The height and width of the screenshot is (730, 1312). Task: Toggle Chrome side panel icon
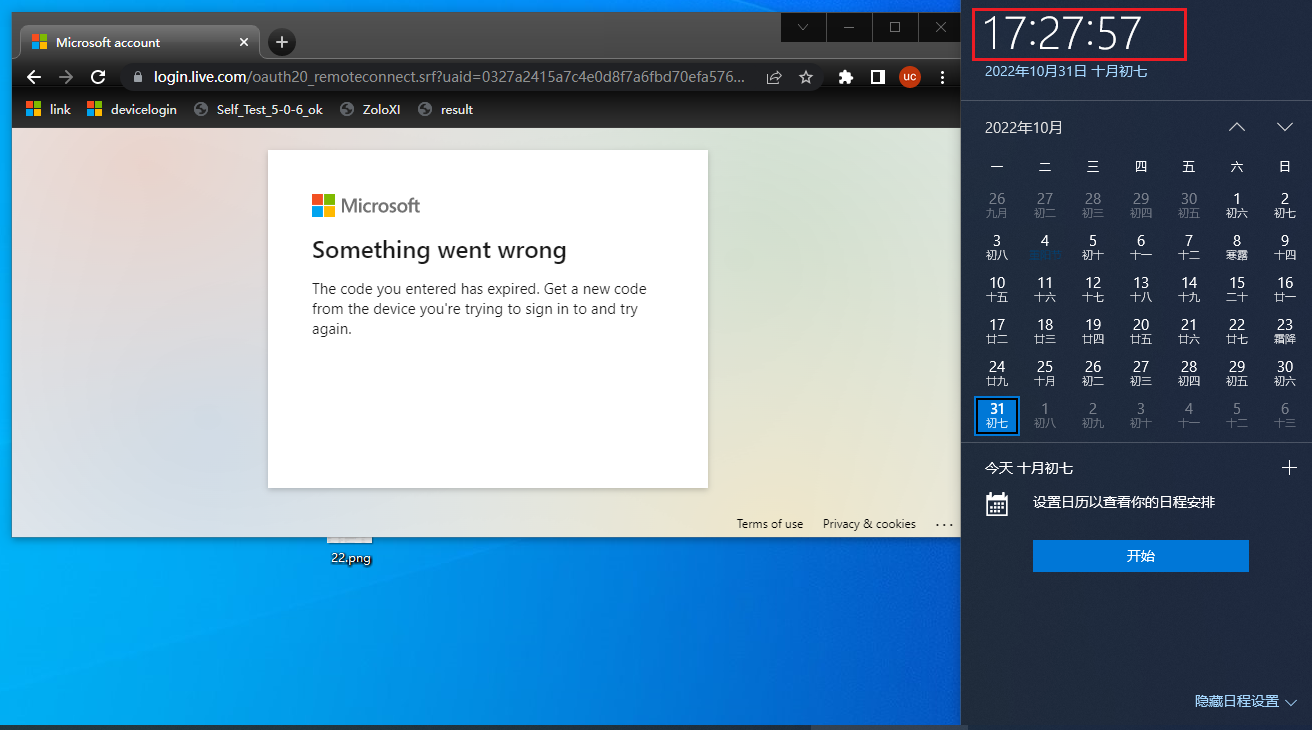point(878,77)
